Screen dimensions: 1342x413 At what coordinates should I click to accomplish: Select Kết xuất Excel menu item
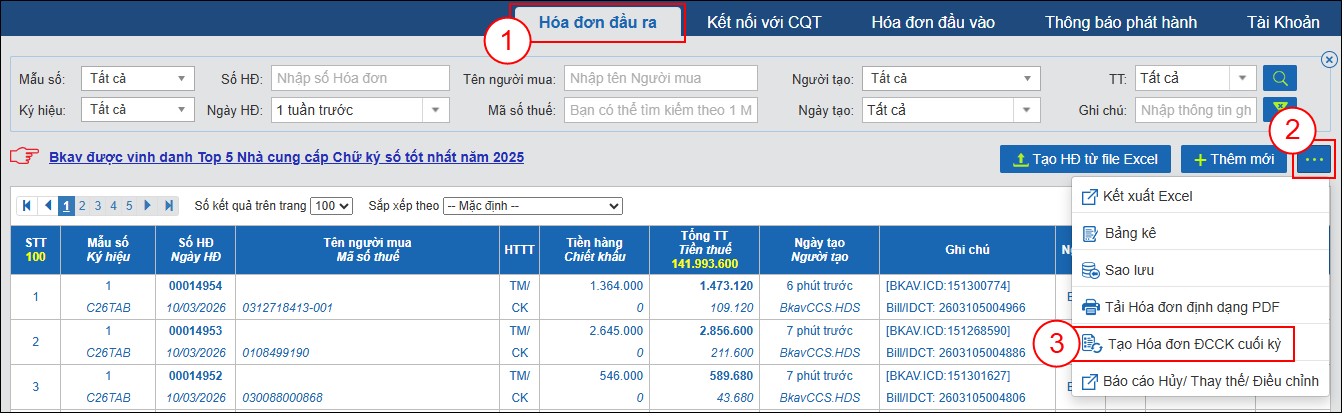pos(1147,196)
